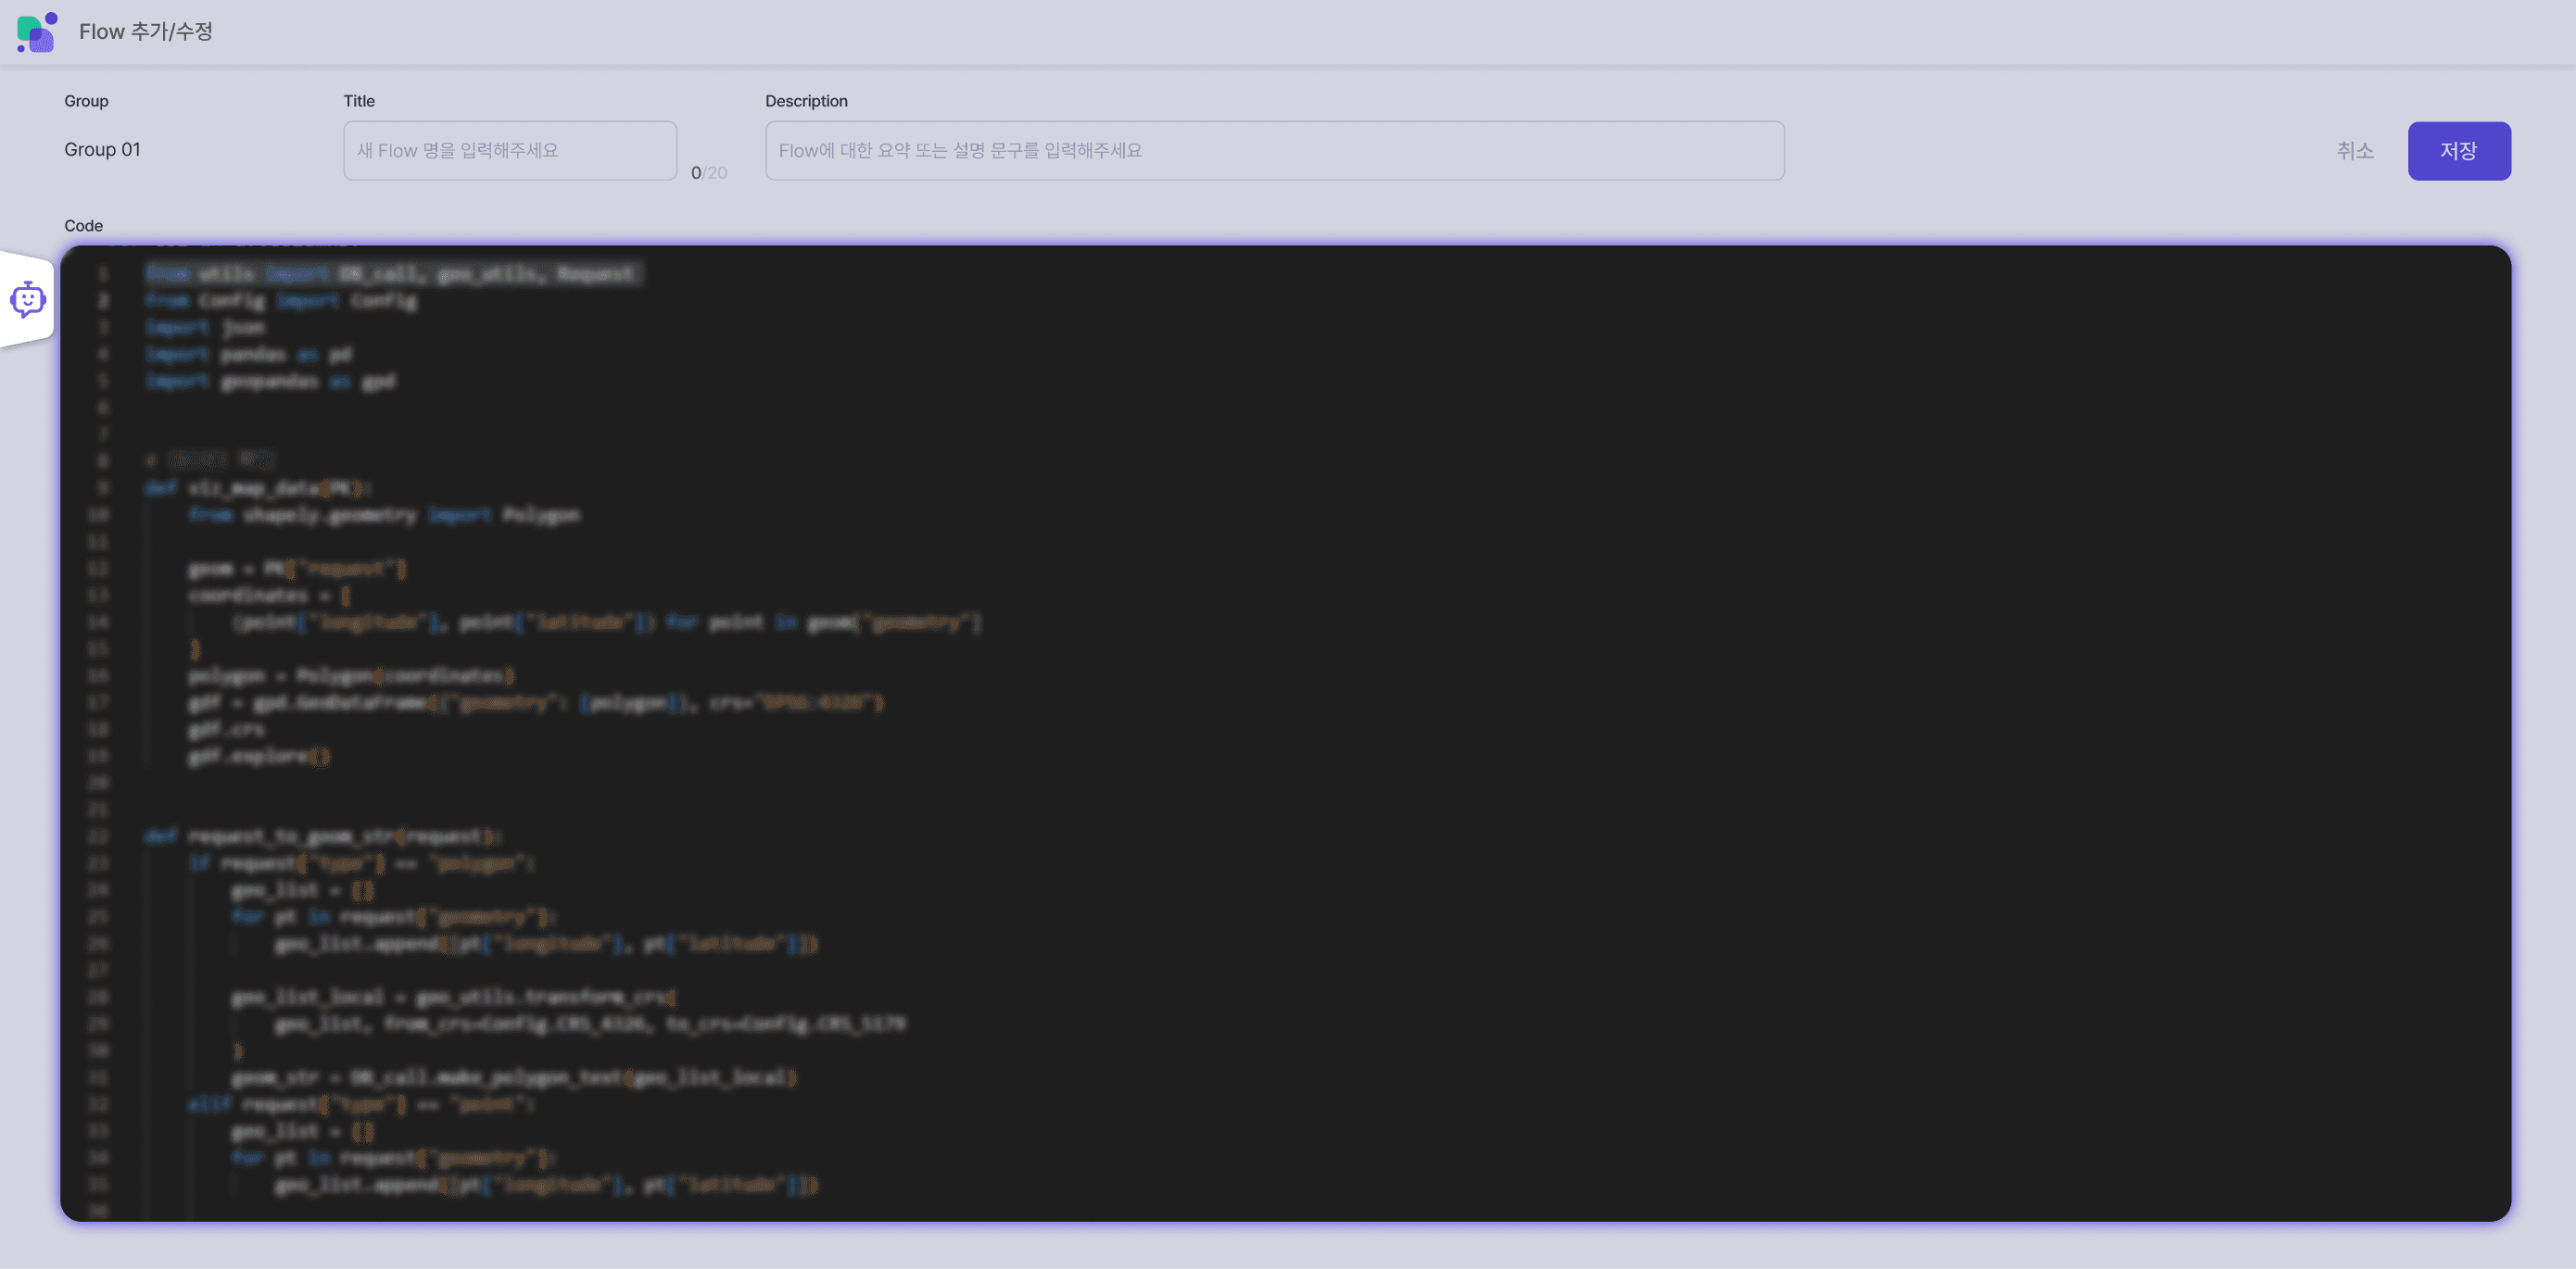Click inside the Code editor area
This screenshot has width=2576, height=1269.
(1285, 733)
